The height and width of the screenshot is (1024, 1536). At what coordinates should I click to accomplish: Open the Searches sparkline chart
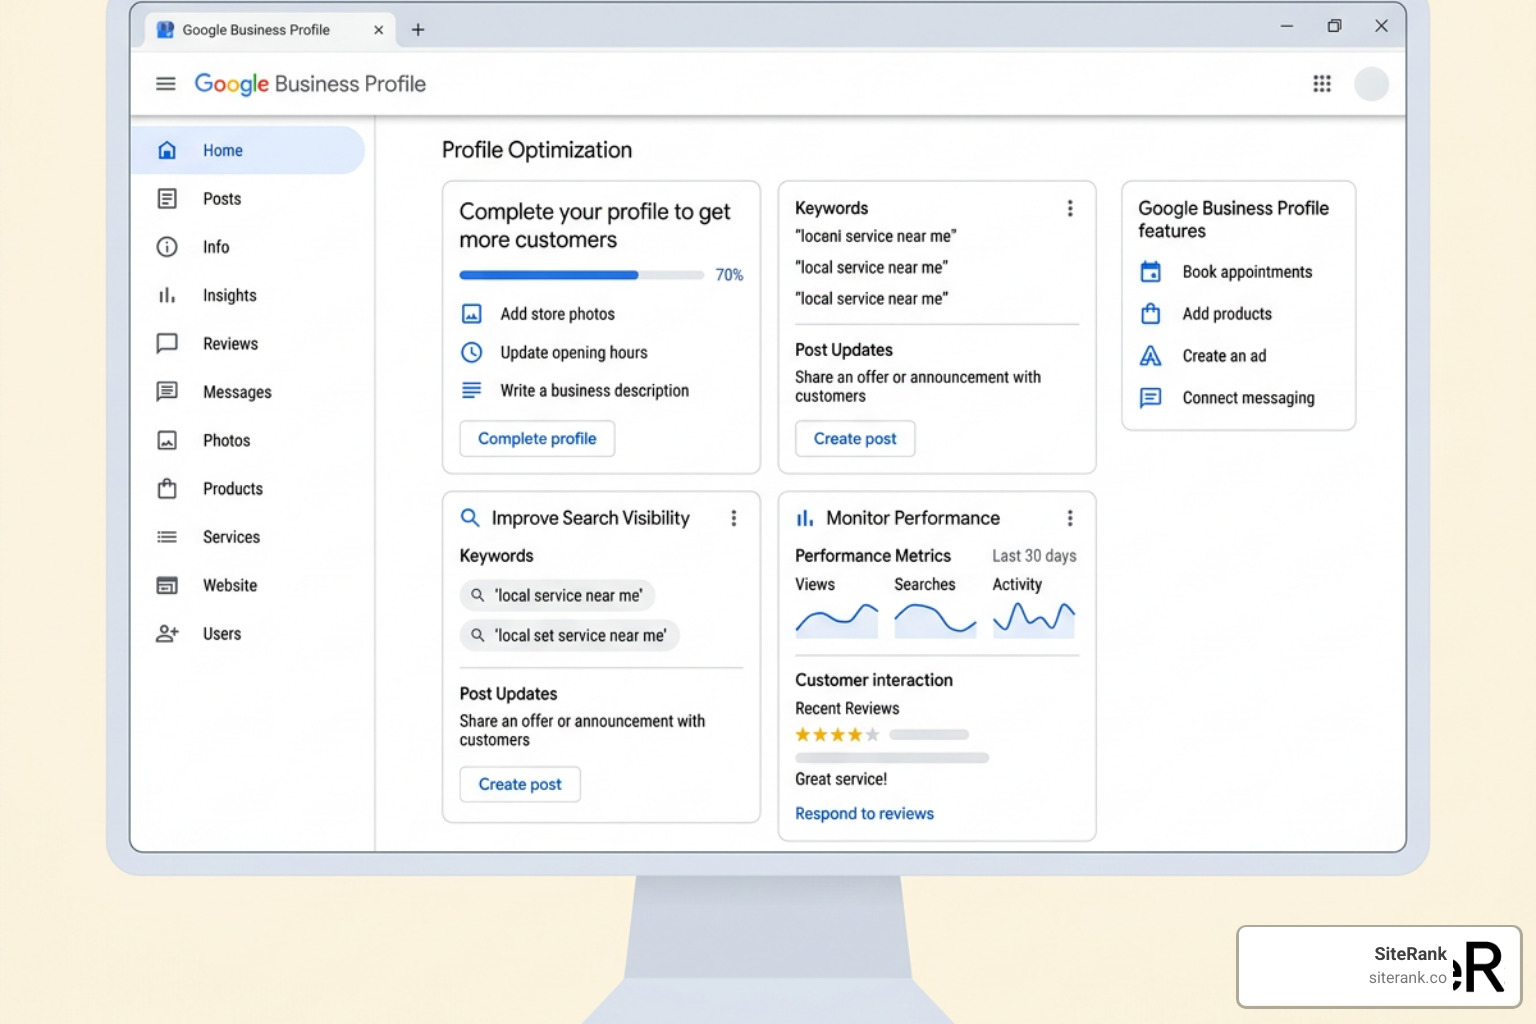[935, 620]
